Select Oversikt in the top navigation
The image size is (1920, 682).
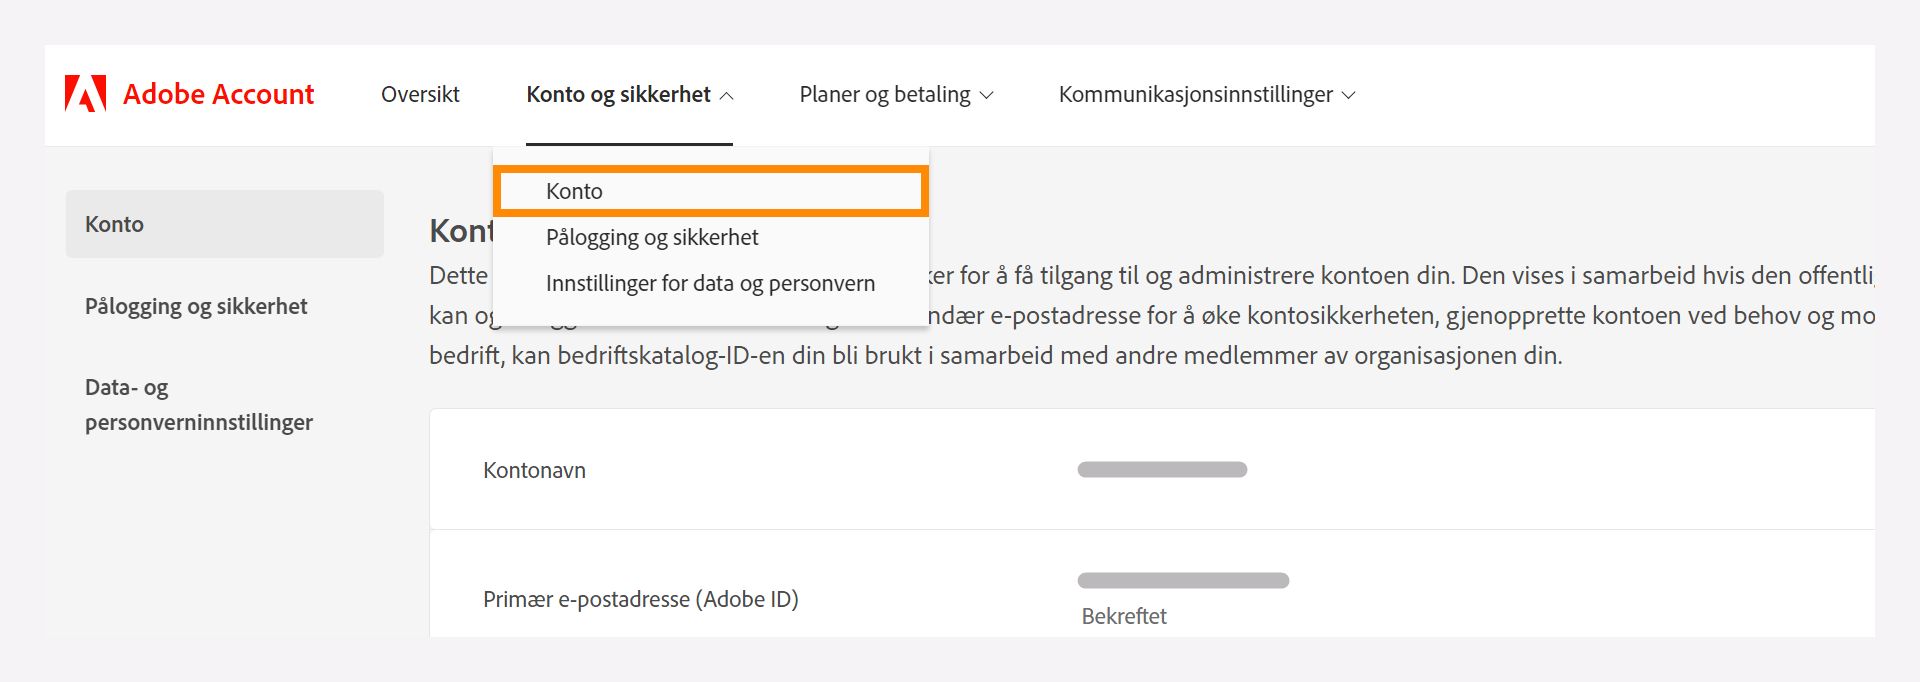pyautogui.click(x=420, y=94)
